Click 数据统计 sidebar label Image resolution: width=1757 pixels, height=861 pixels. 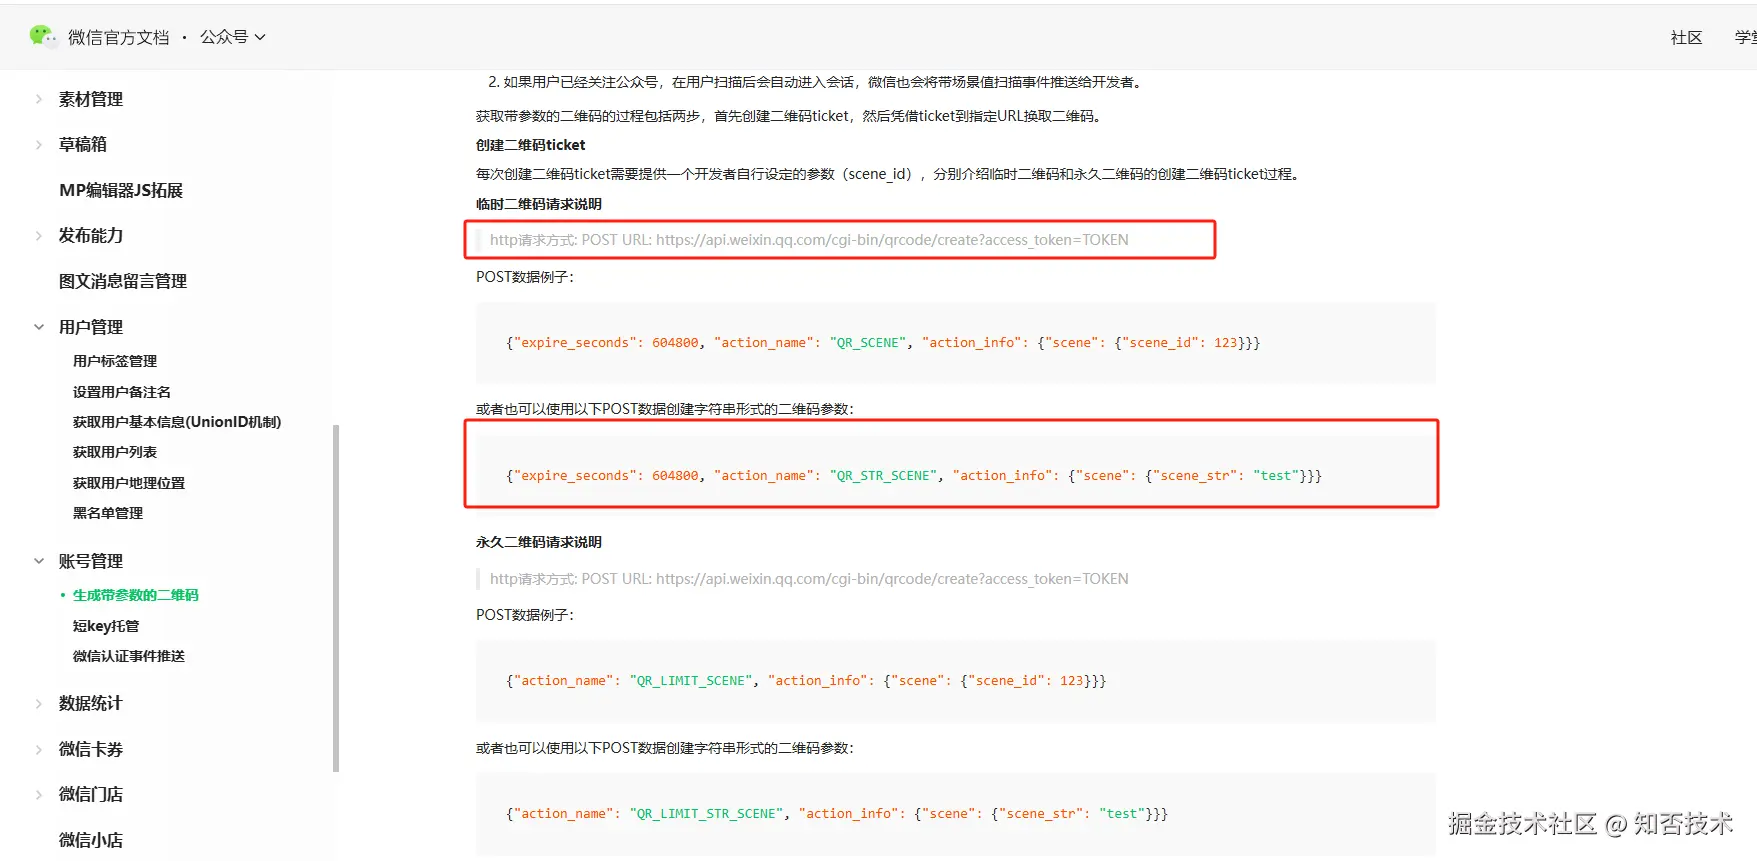point(91,704)
